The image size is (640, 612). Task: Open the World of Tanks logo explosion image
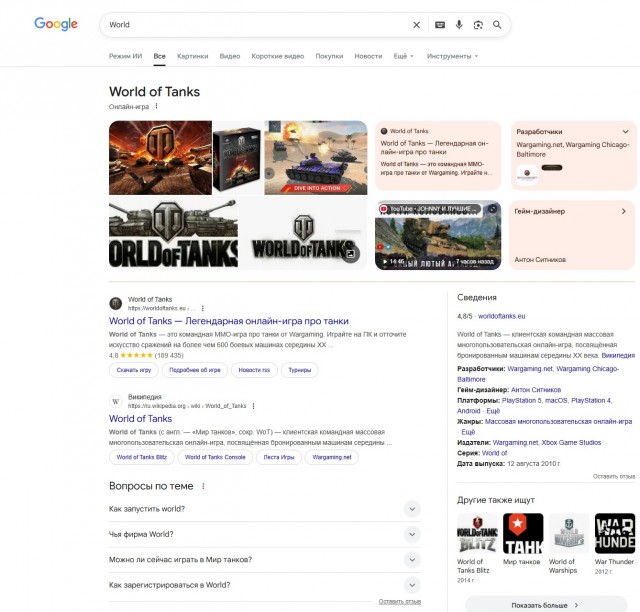(160, 158)
